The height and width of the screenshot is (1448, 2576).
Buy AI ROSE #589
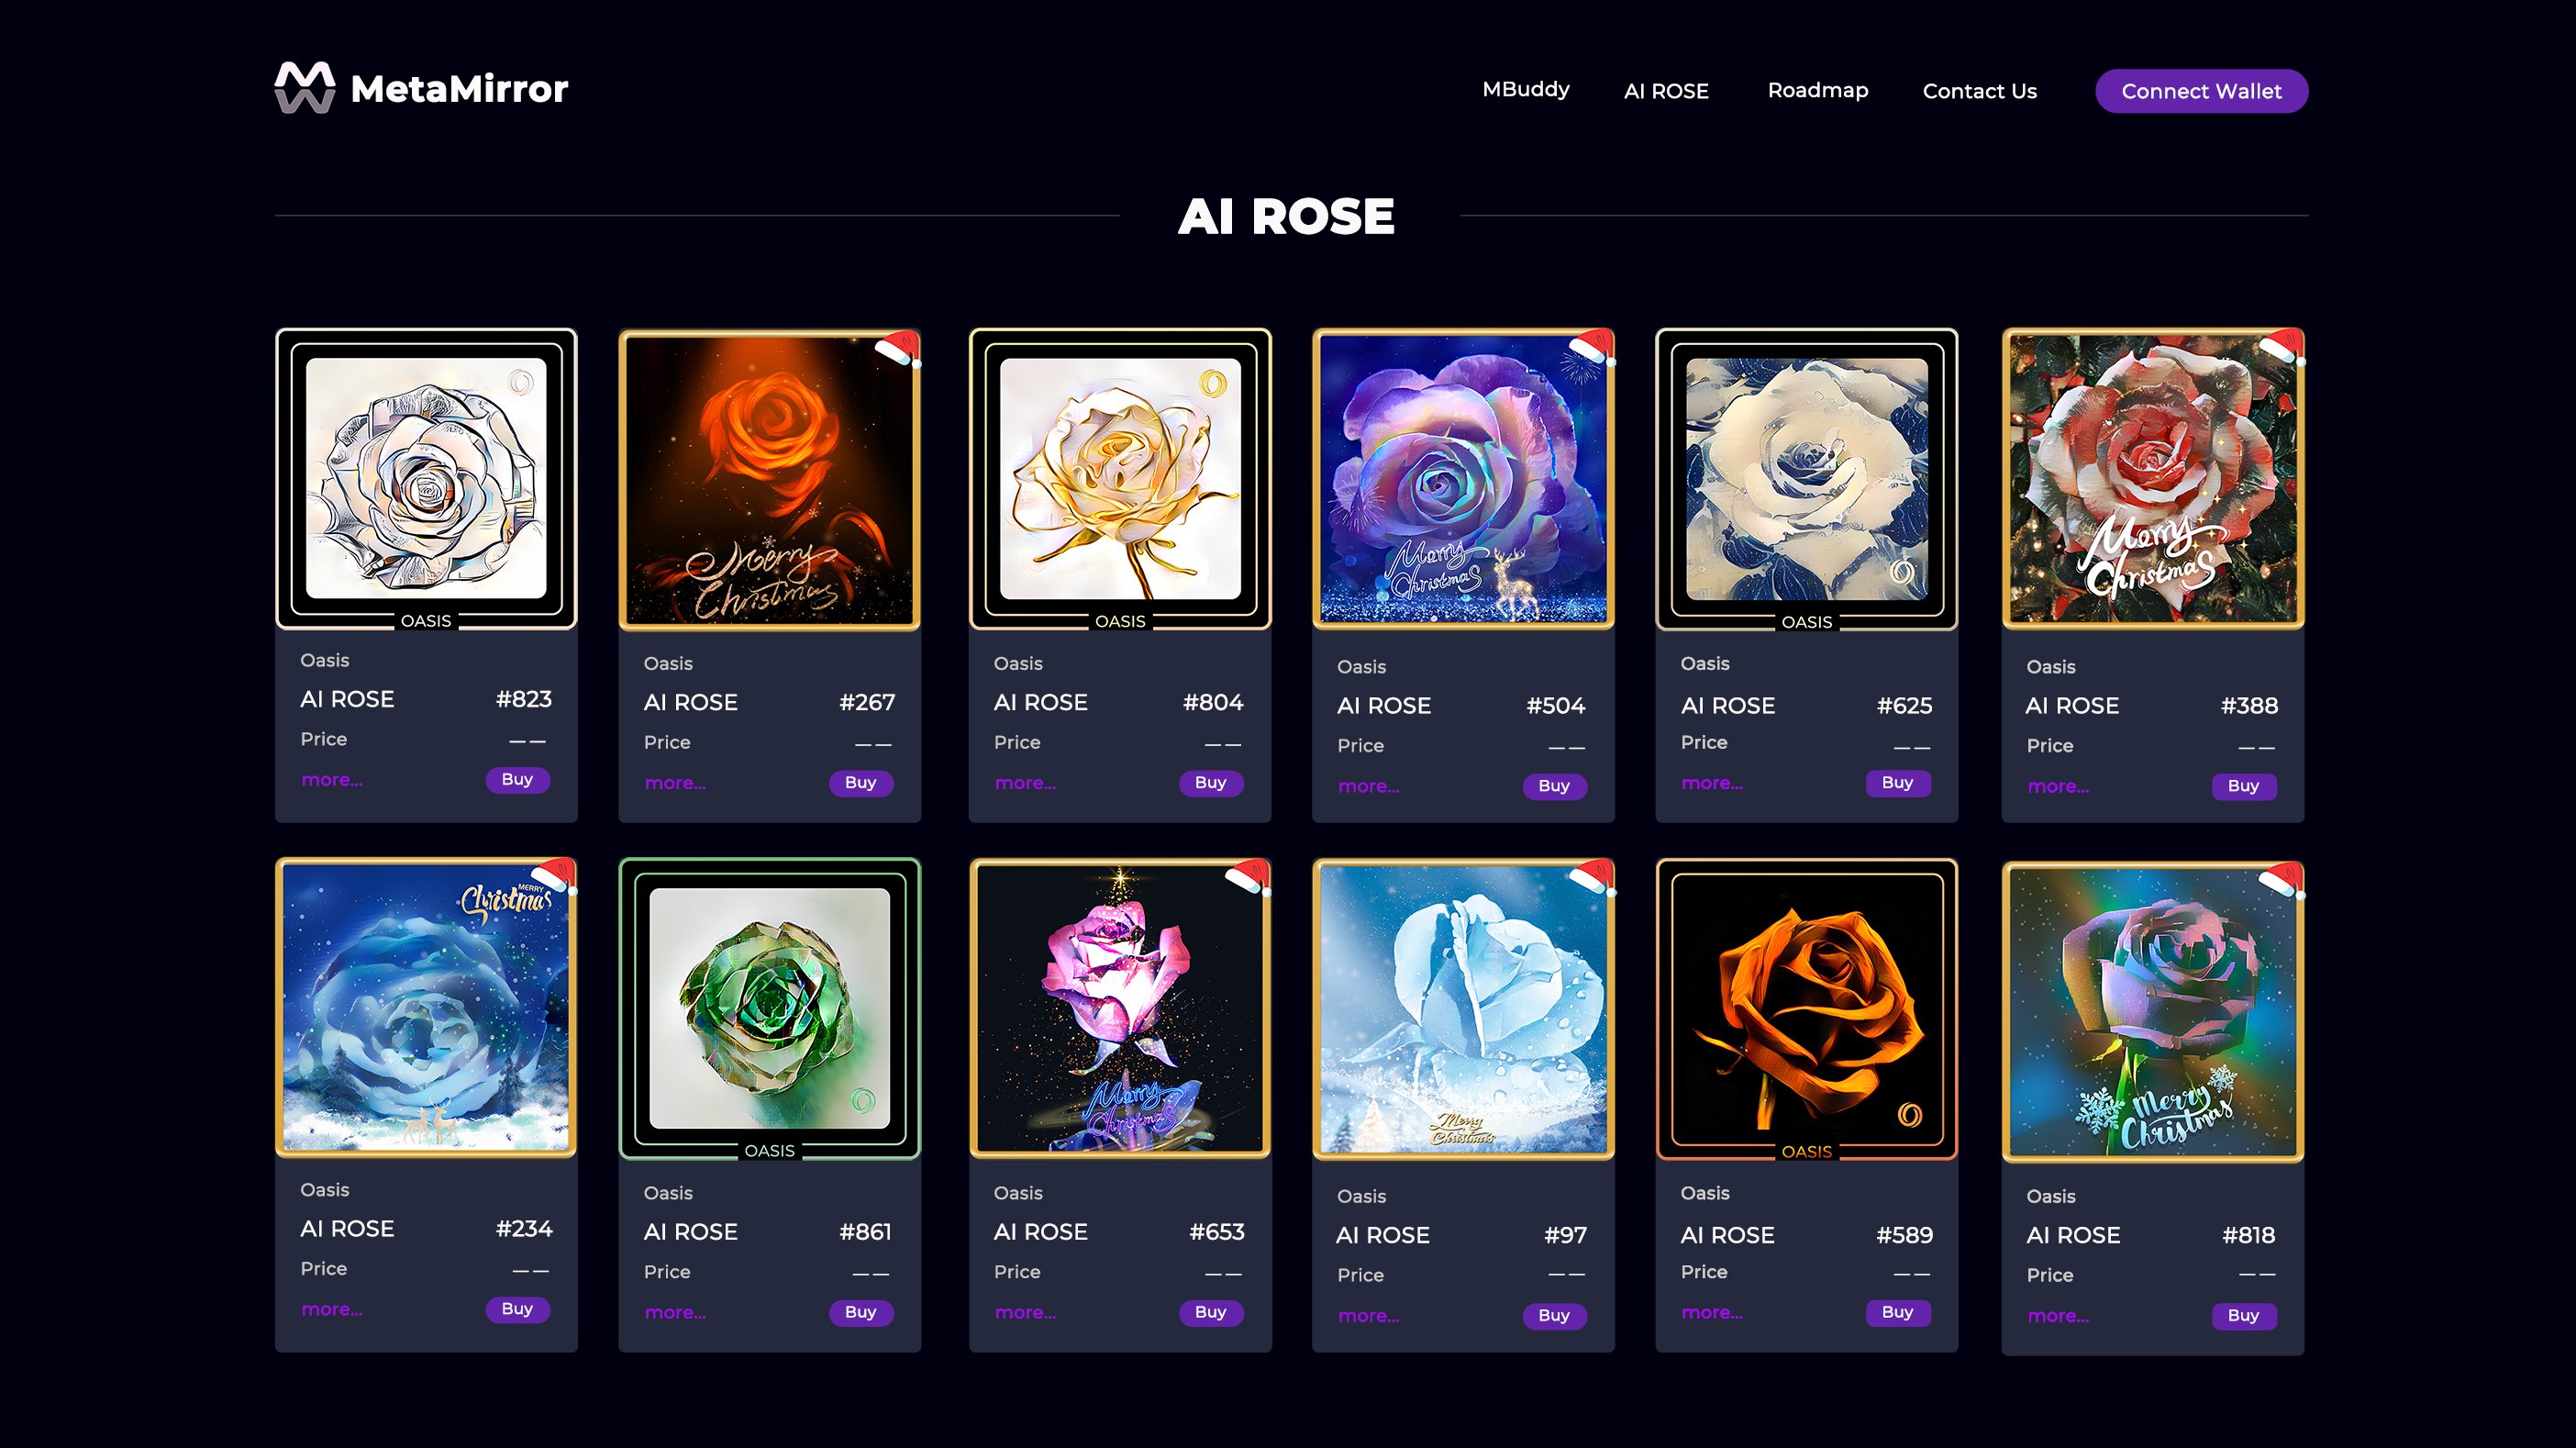1897,1312
